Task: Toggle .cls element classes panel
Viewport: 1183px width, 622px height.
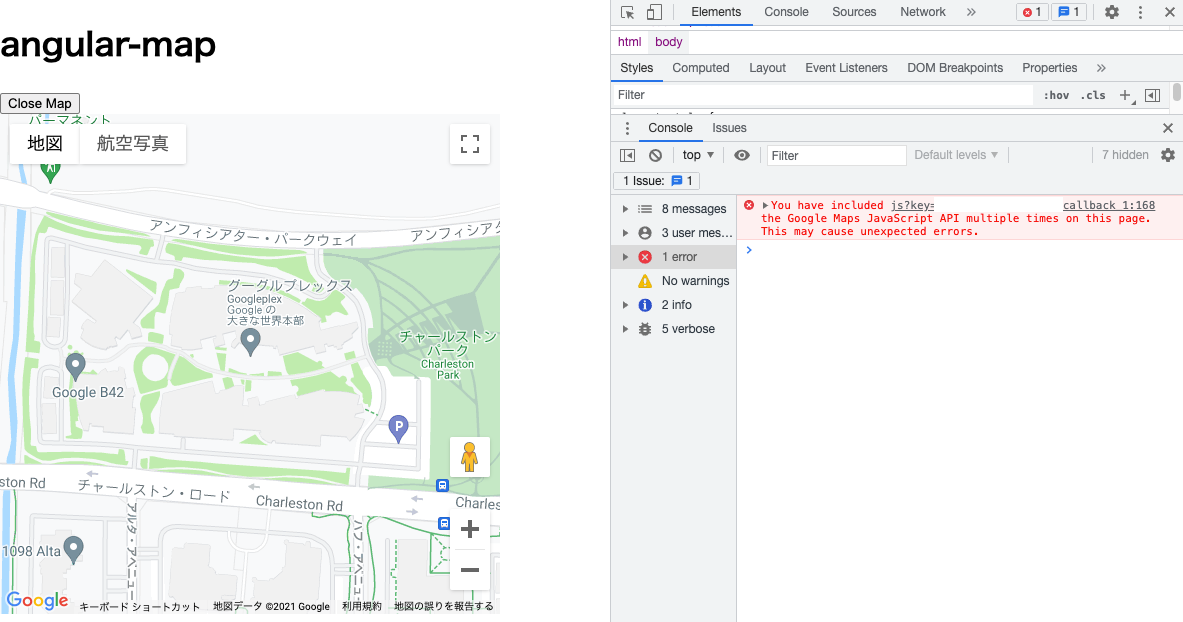Action: pyautogui.click(x=1092, y=95)
